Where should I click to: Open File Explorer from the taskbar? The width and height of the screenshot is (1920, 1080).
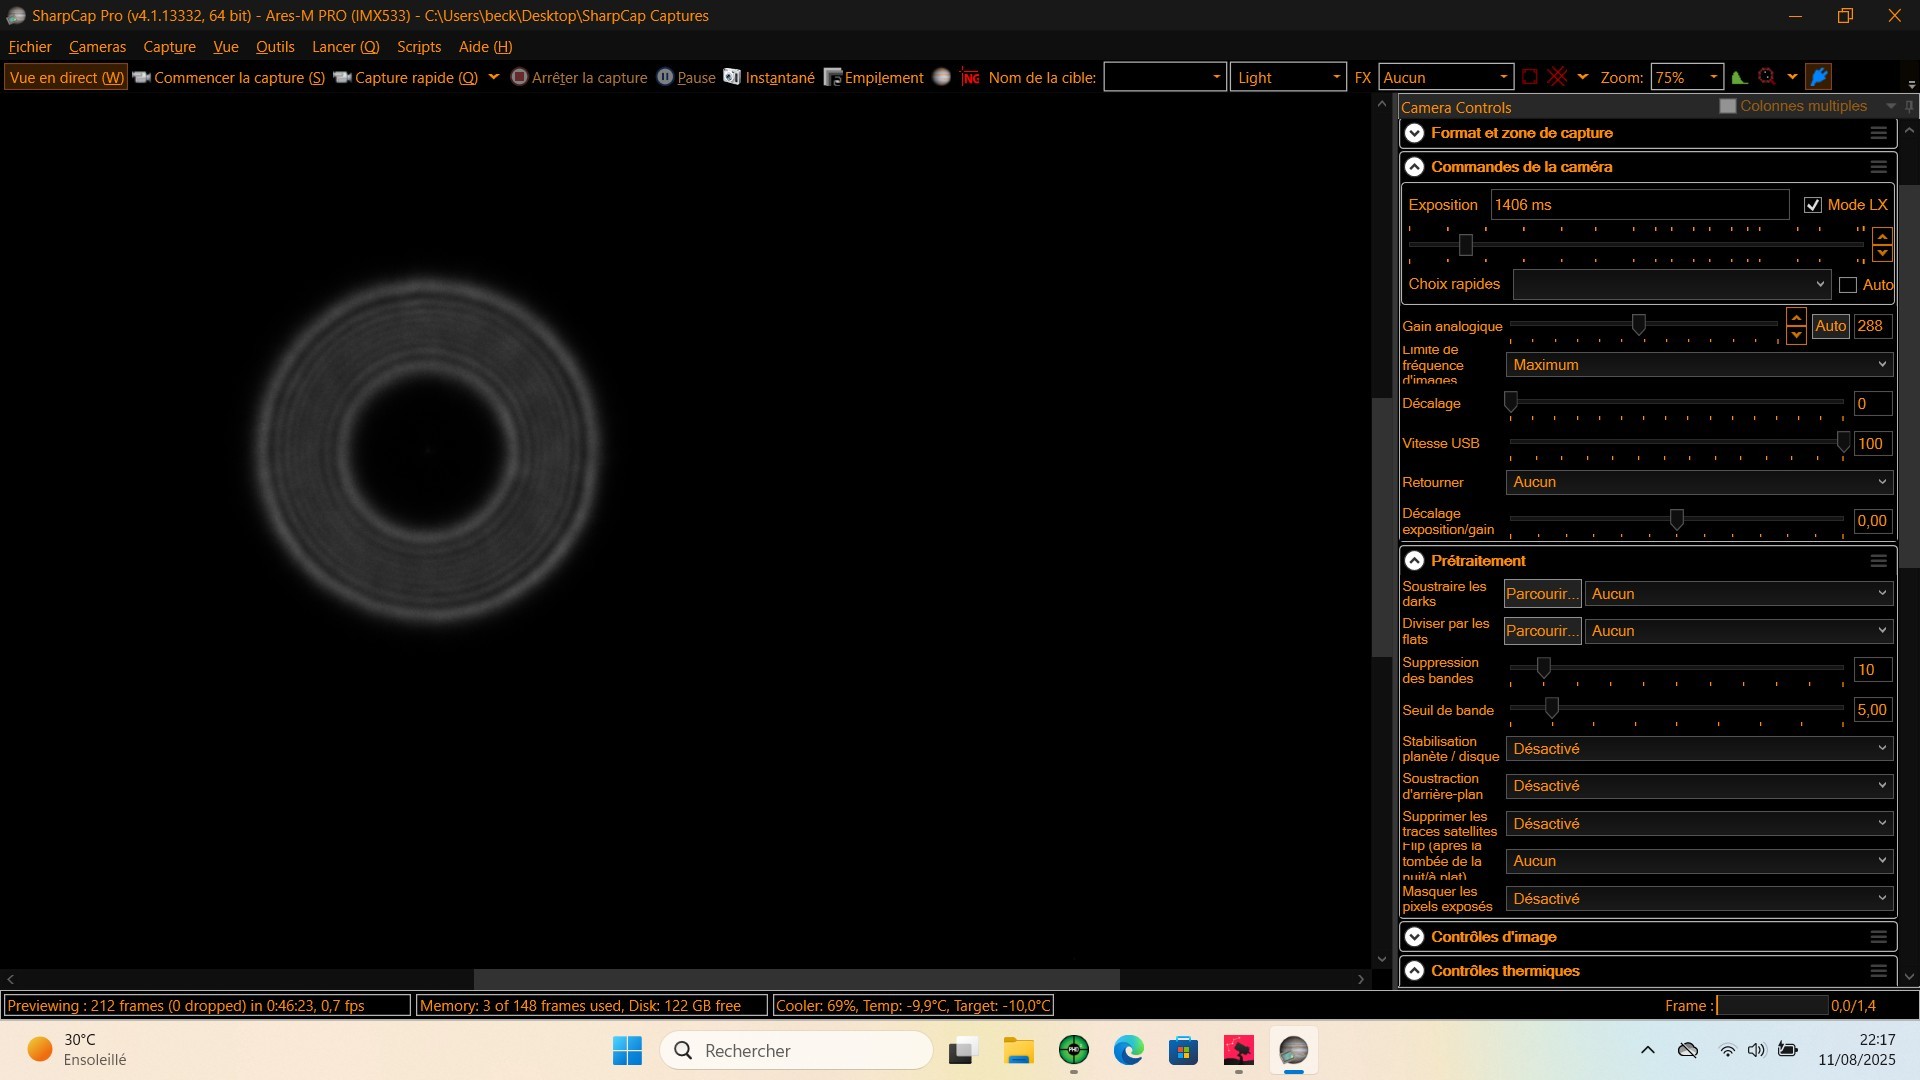coord(1018,1051)
